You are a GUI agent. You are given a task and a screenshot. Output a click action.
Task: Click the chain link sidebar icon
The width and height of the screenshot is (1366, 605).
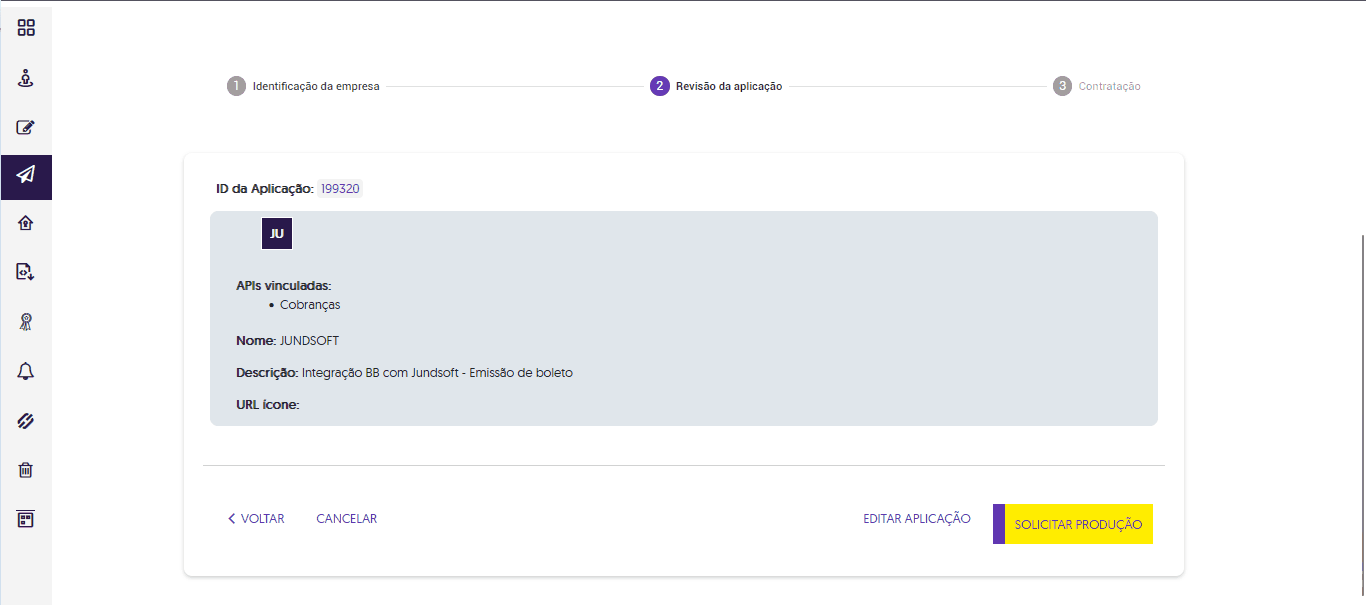click(x=26, y=421)
